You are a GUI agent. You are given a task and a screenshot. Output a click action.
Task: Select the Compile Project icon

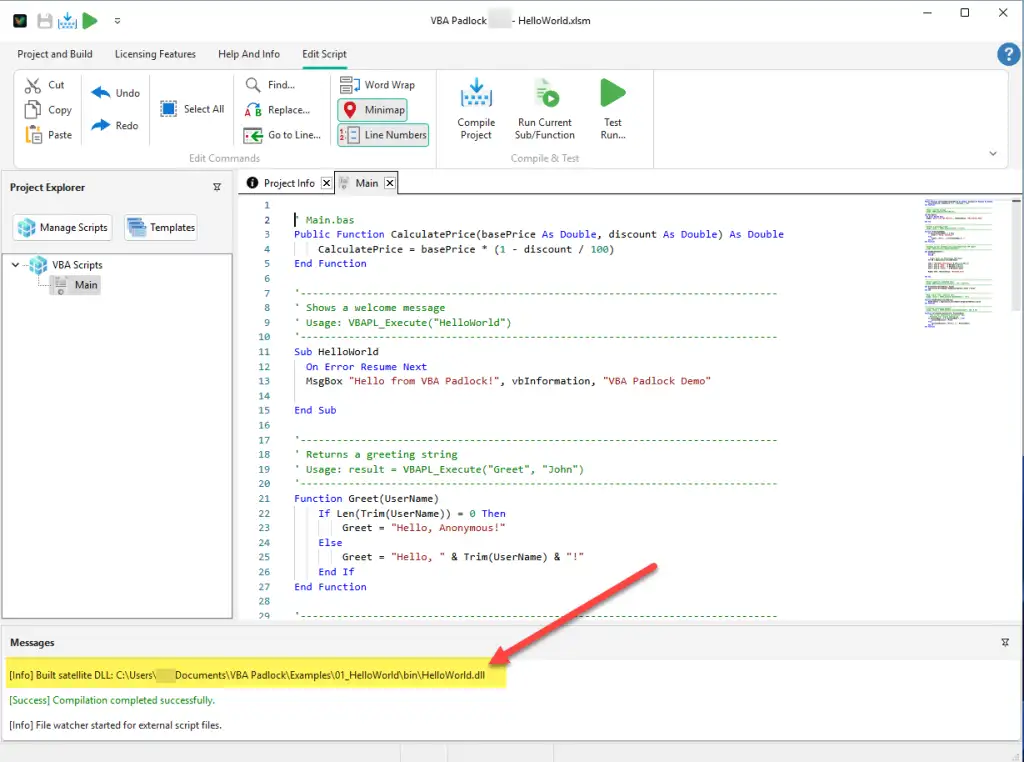pos(475,108)
